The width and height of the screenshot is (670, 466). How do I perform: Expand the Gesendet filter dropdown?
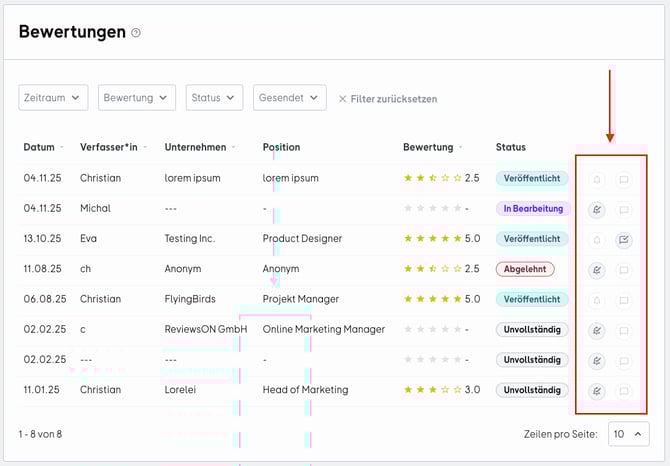289,98
